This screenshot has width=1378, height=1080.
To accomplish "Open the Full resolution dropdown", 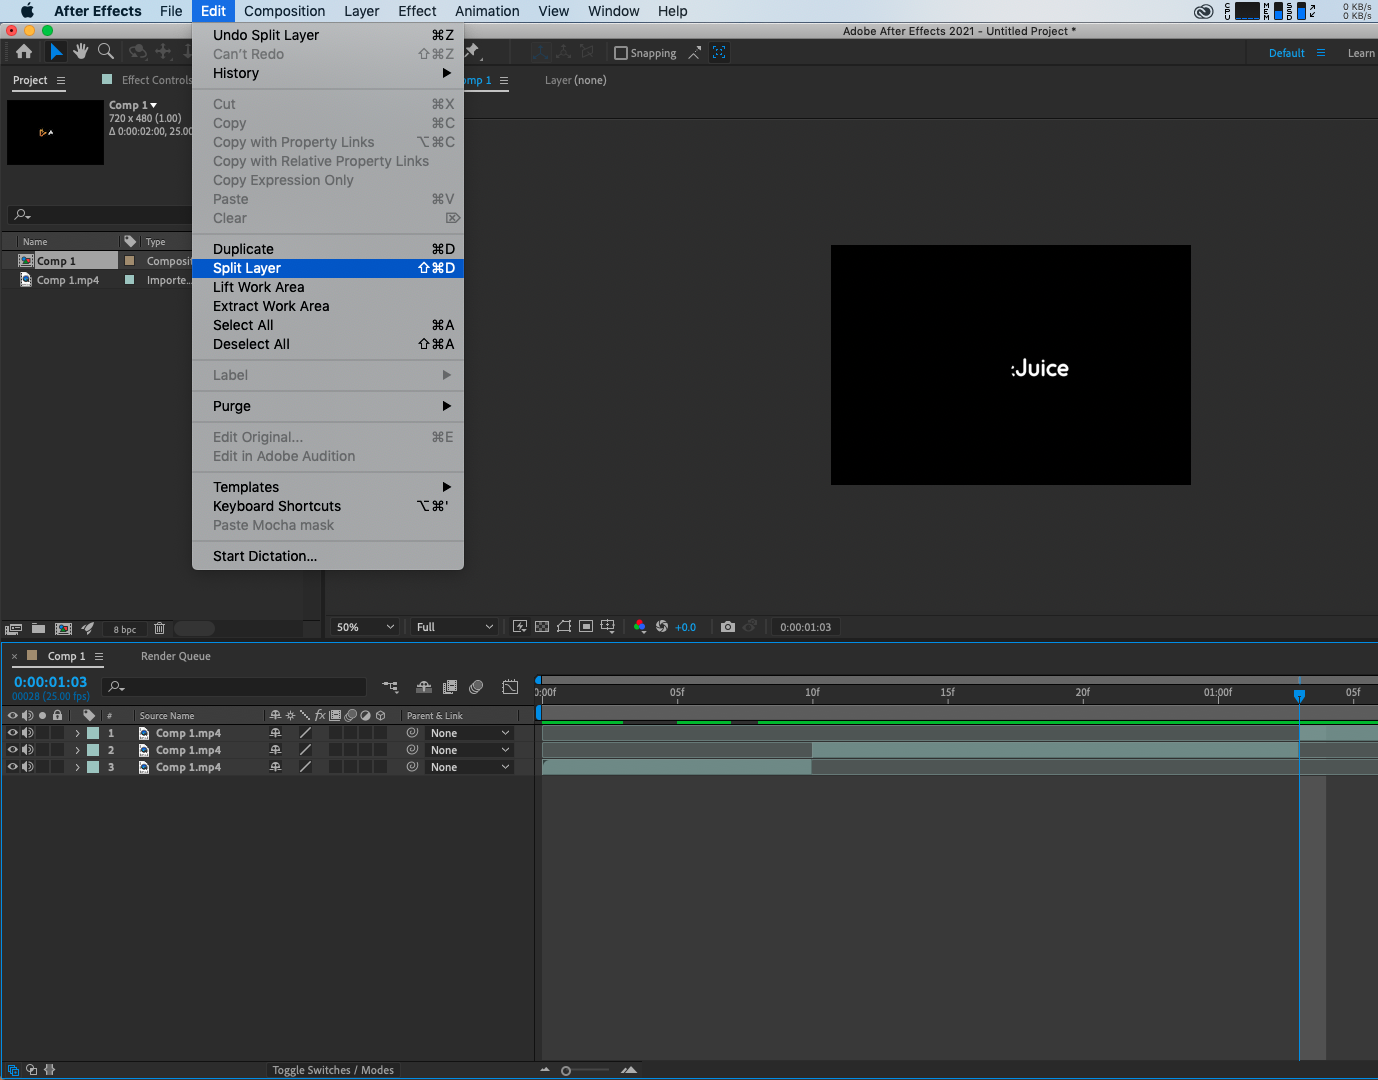I will tap(454, 627).
